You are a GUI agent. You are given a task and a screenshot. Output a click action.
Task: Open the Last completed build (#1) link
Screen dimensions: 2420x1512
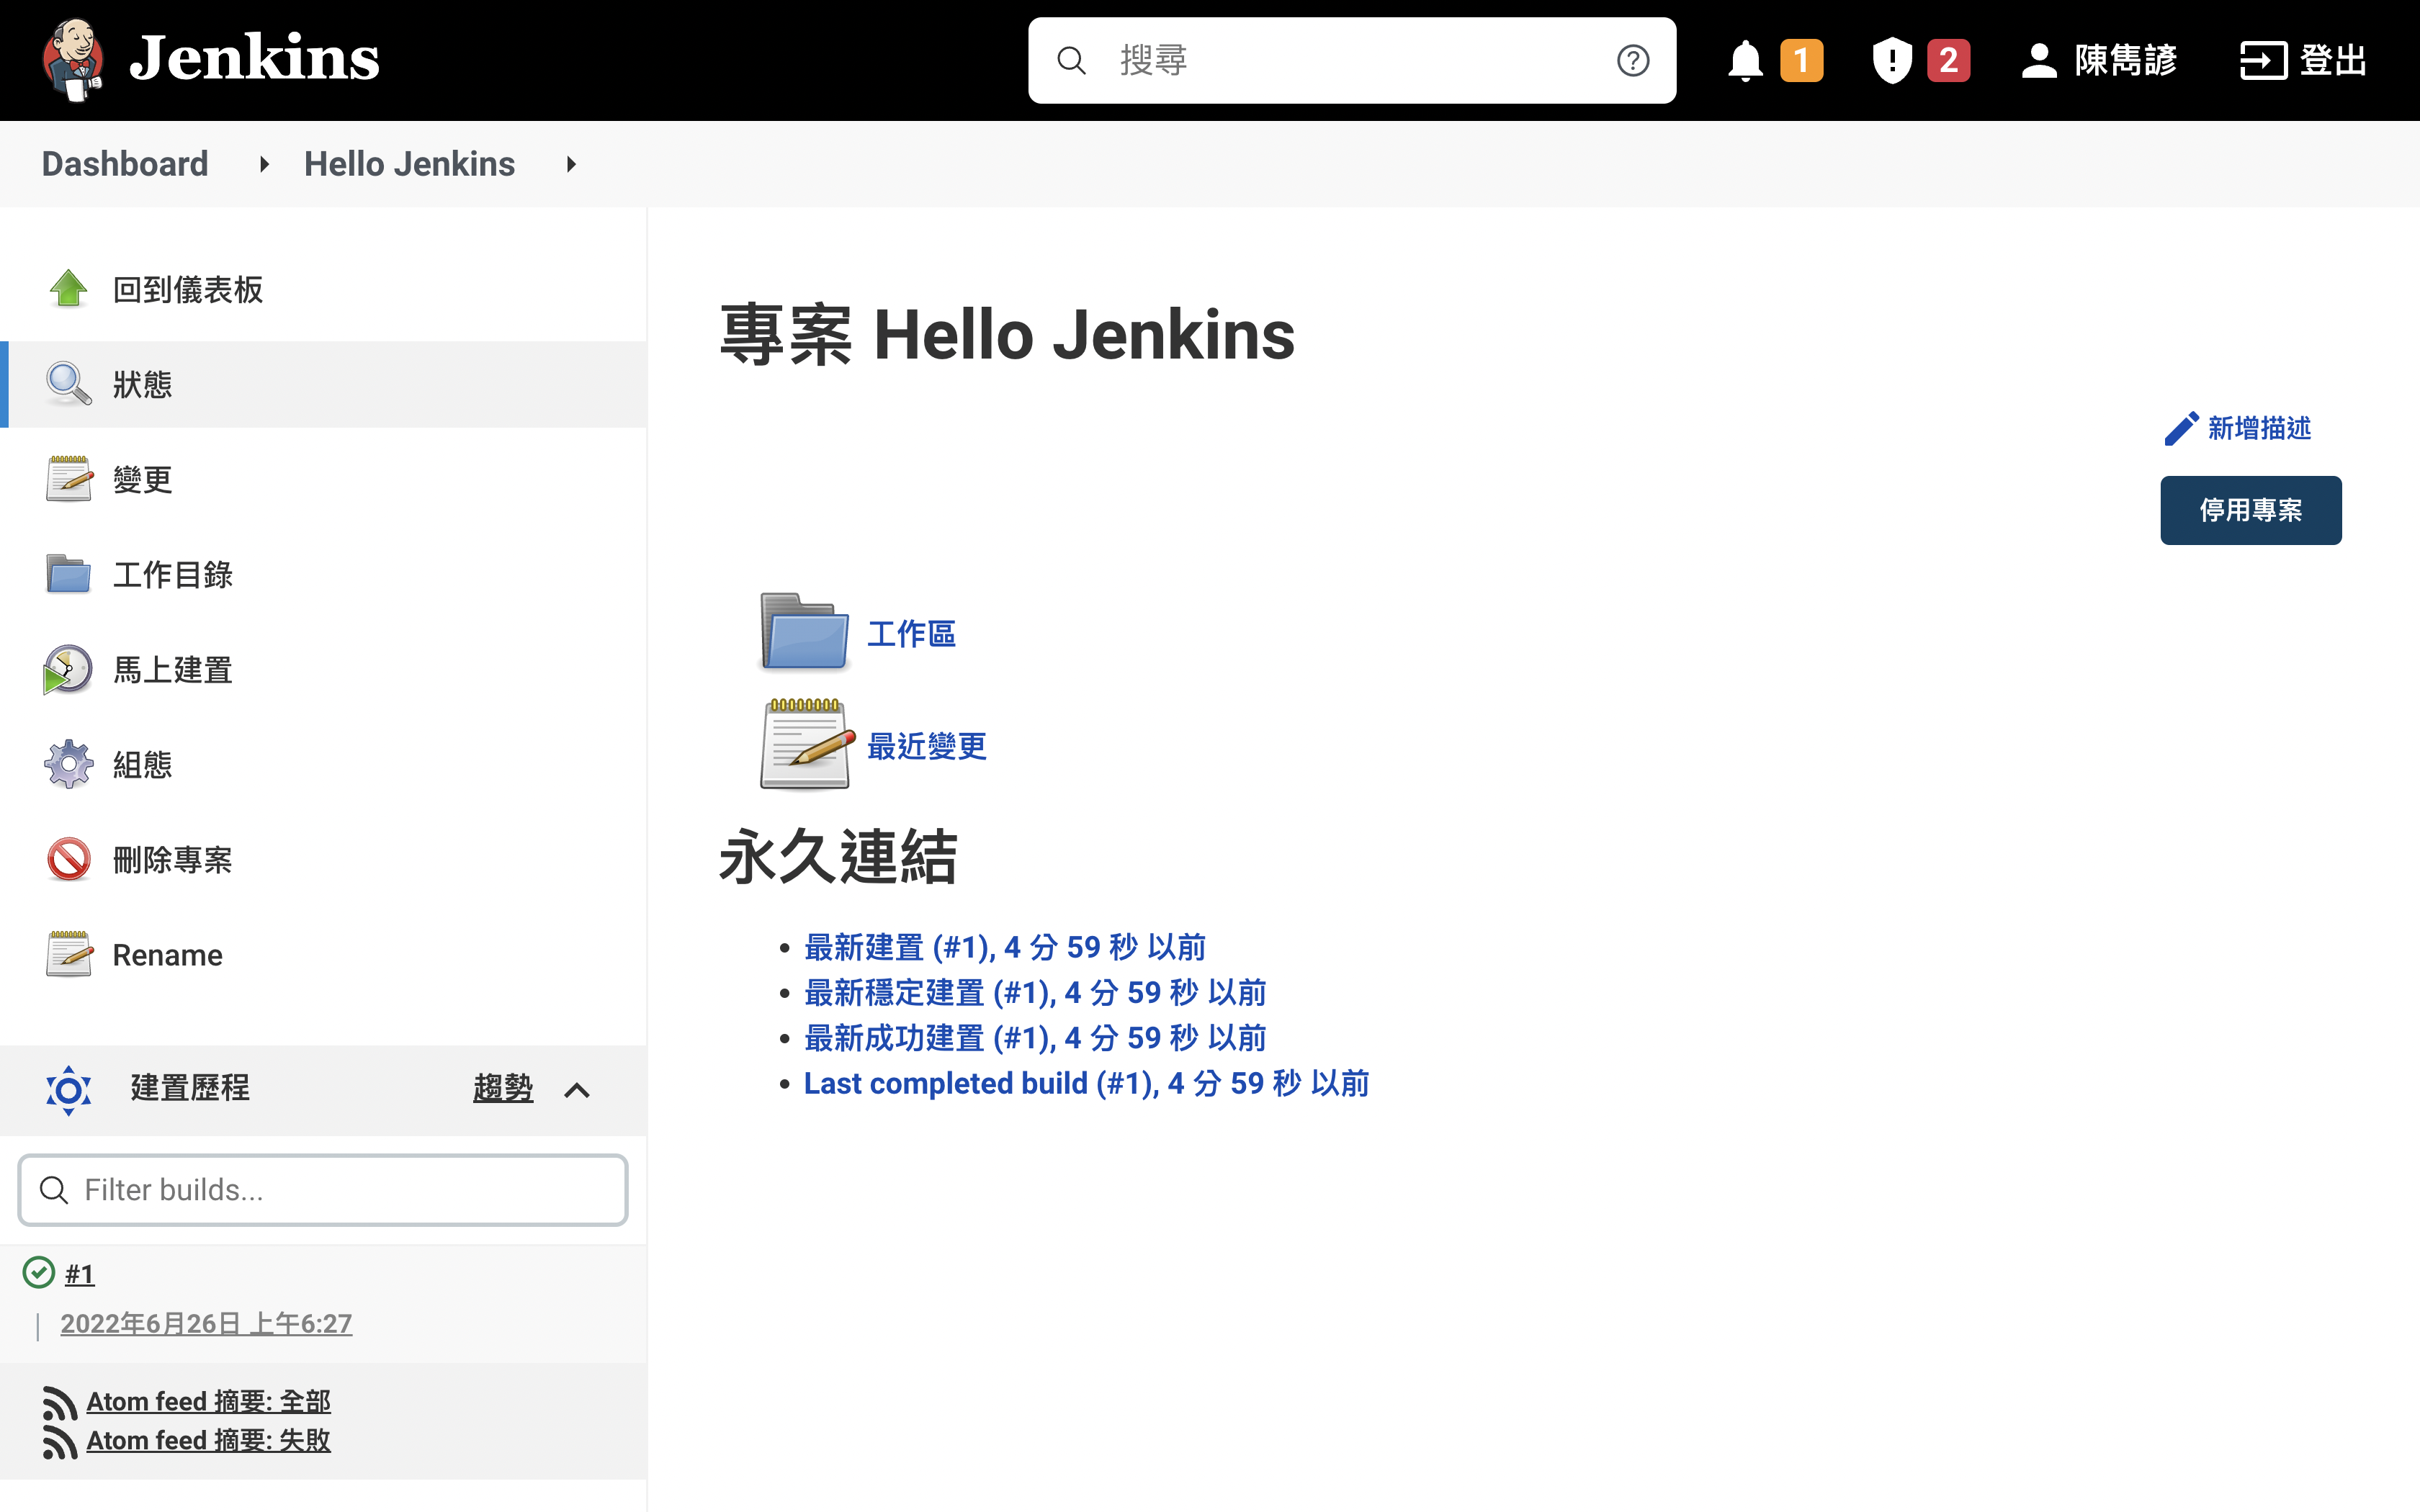pos(1087,1083)
